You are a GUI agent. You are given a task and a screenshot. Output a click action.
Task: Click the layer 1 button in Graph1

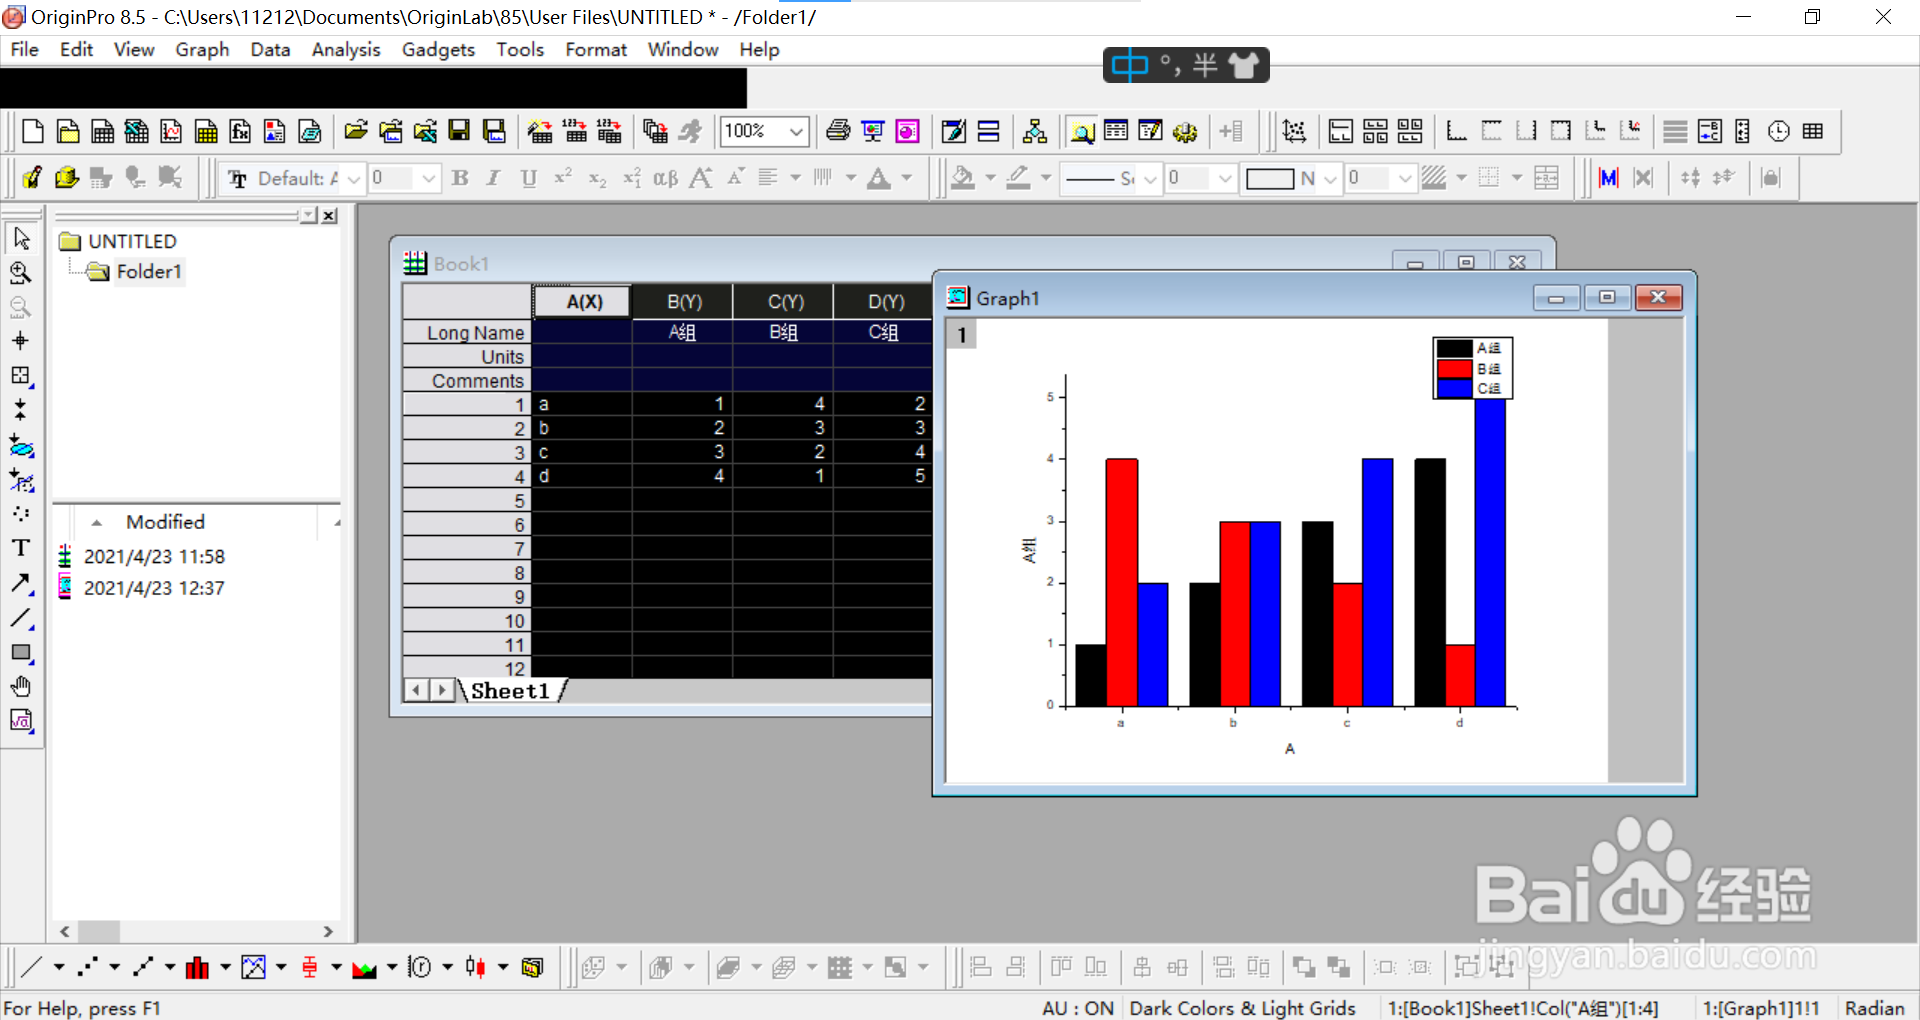coord(962,335)
